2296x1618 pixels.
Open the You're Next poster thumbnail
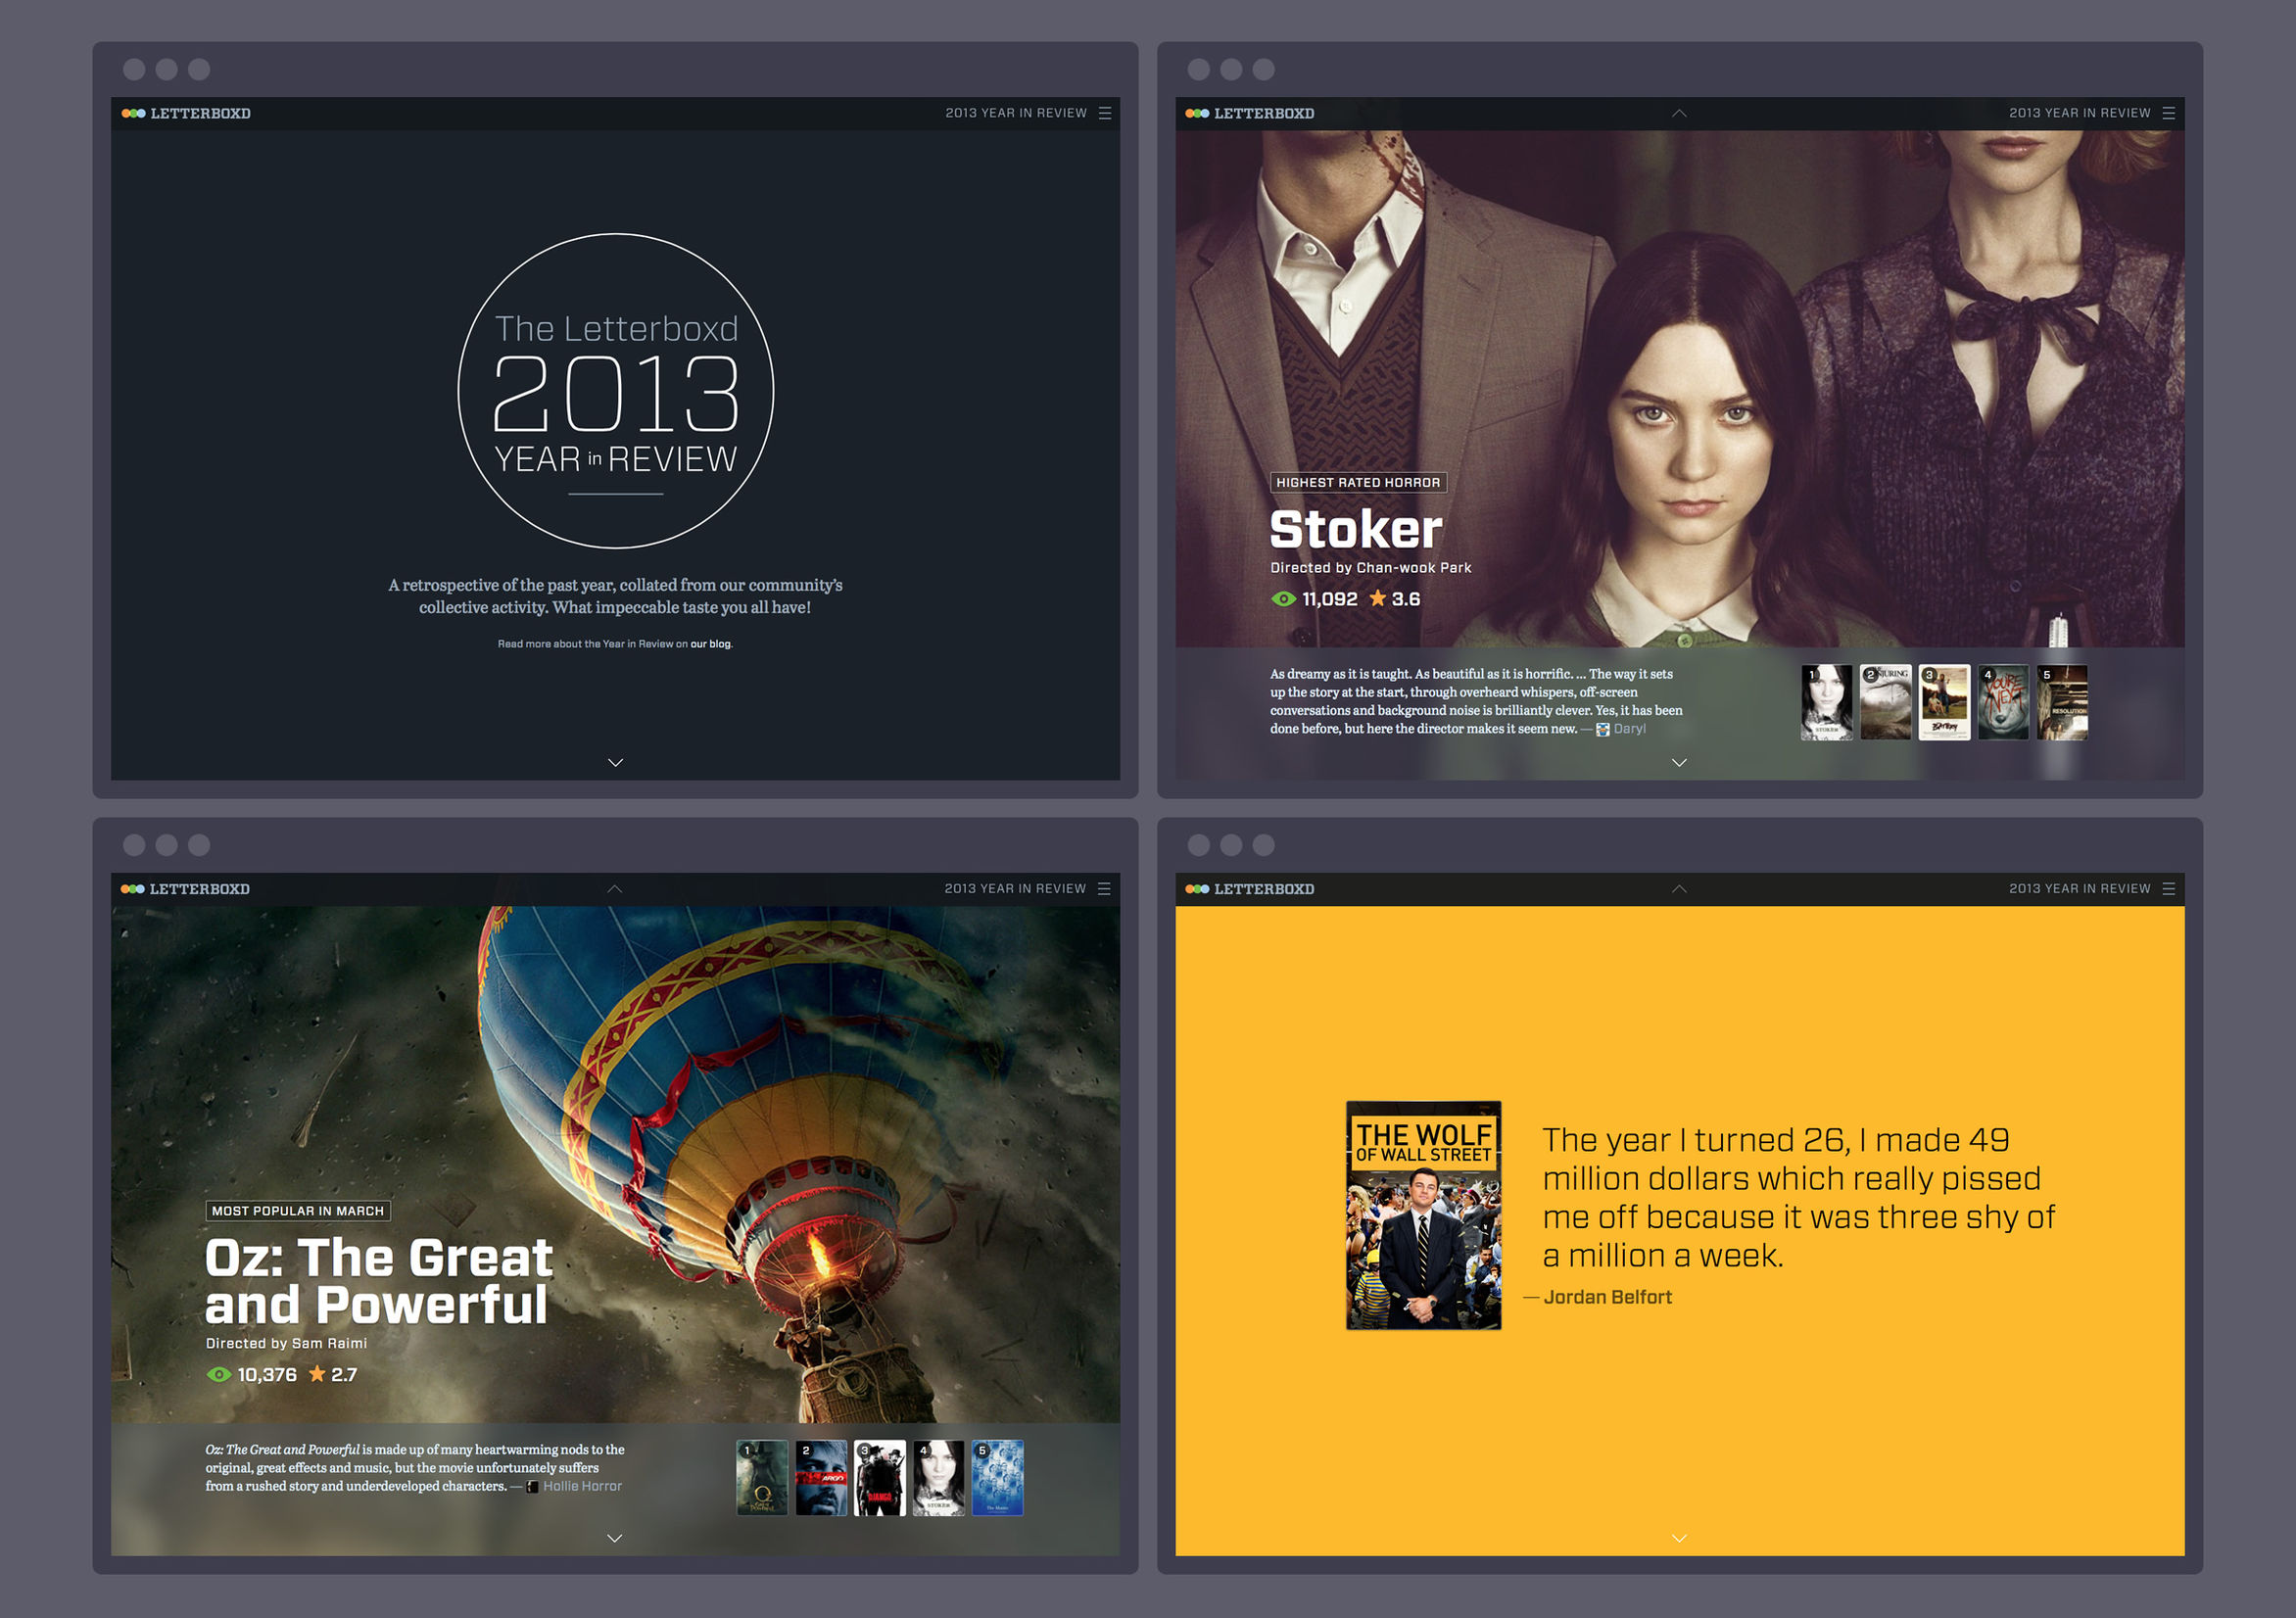pos(2003,703)
